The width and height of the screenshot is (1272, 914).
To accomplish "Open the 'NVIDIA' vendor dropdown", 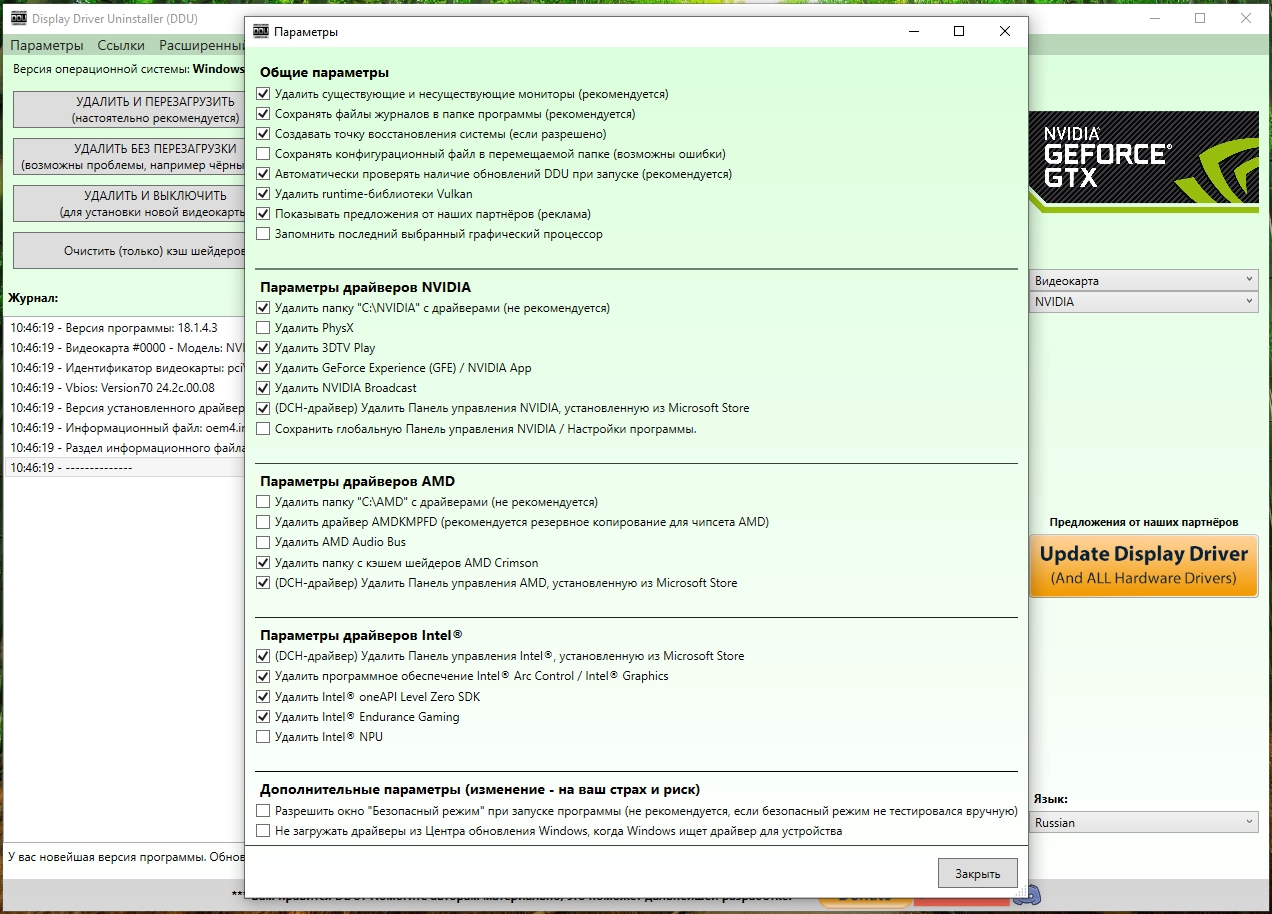I will point(1144,301).
